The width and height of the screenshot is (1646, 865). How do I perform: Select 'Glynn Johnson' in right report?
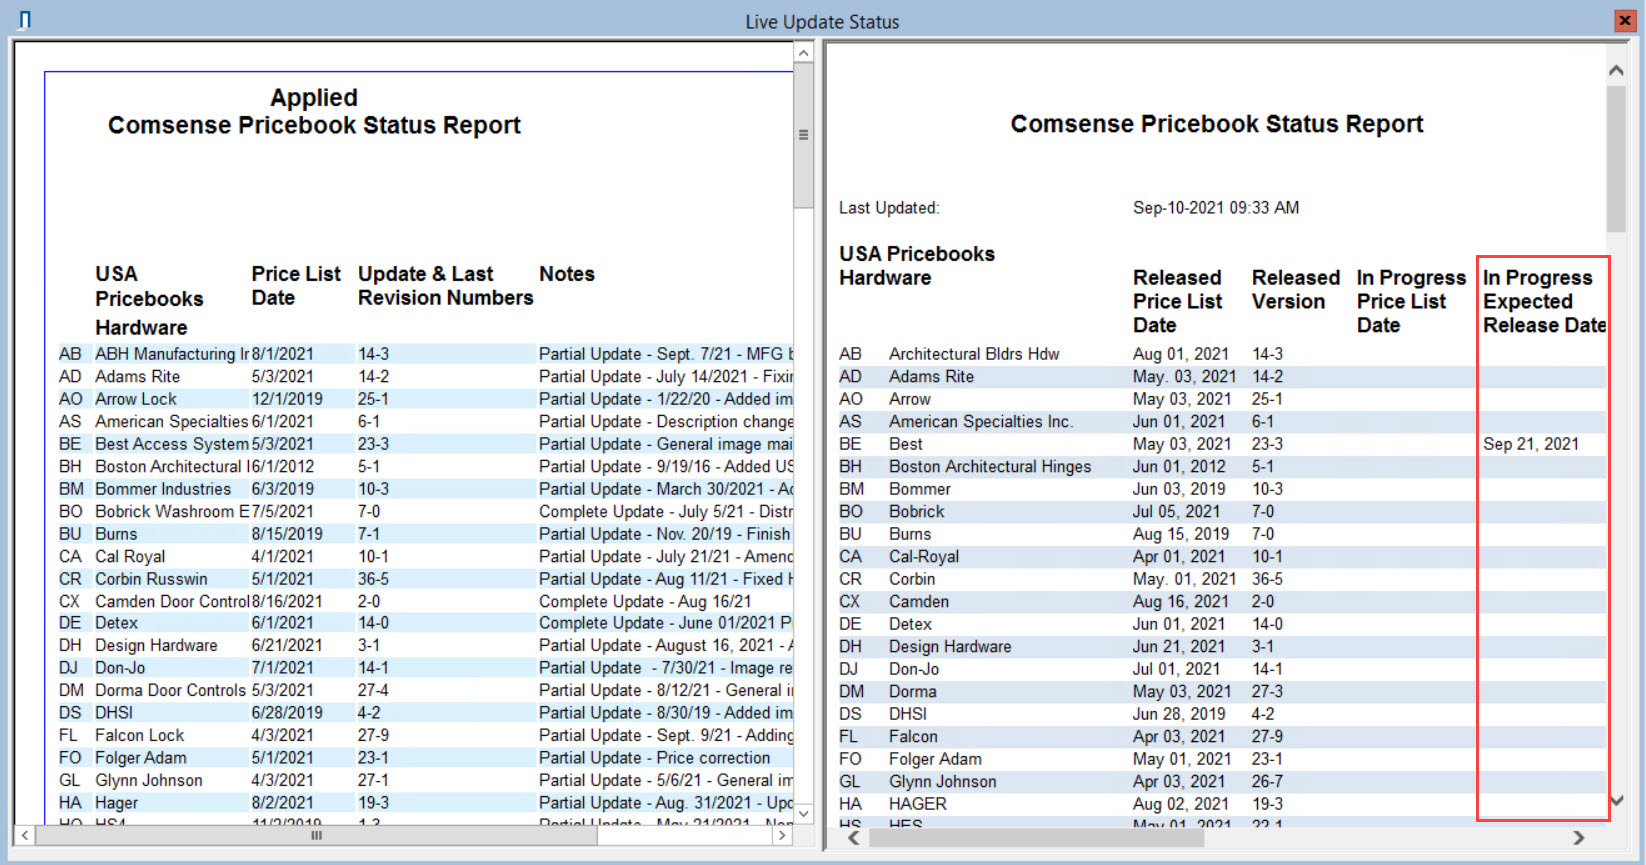click(x=943, y=781)
